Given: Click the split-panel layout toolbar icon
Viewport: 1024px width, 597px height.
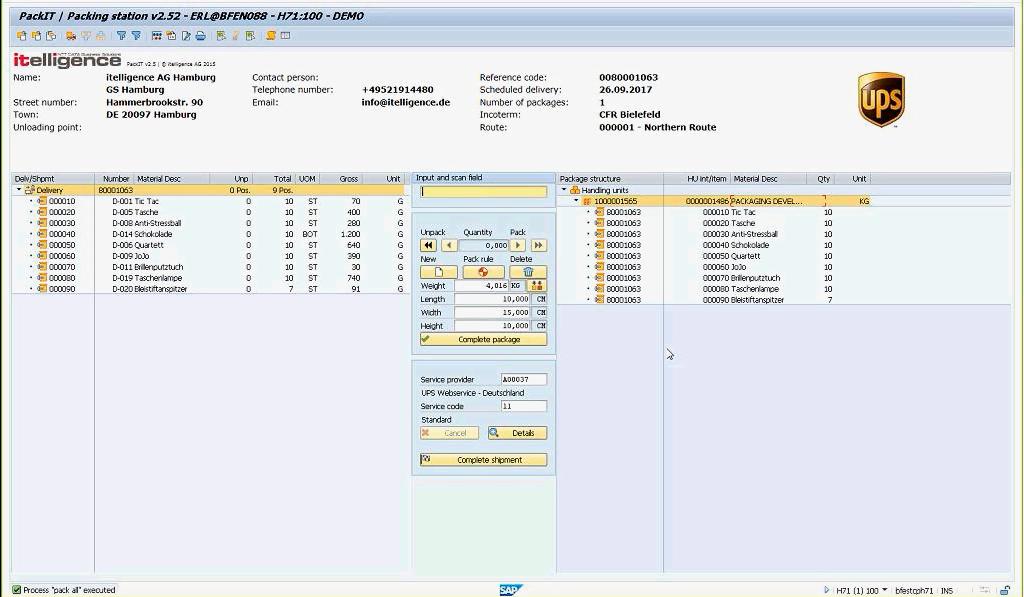Looking at the screenshot, I should [x=285, y=36].
